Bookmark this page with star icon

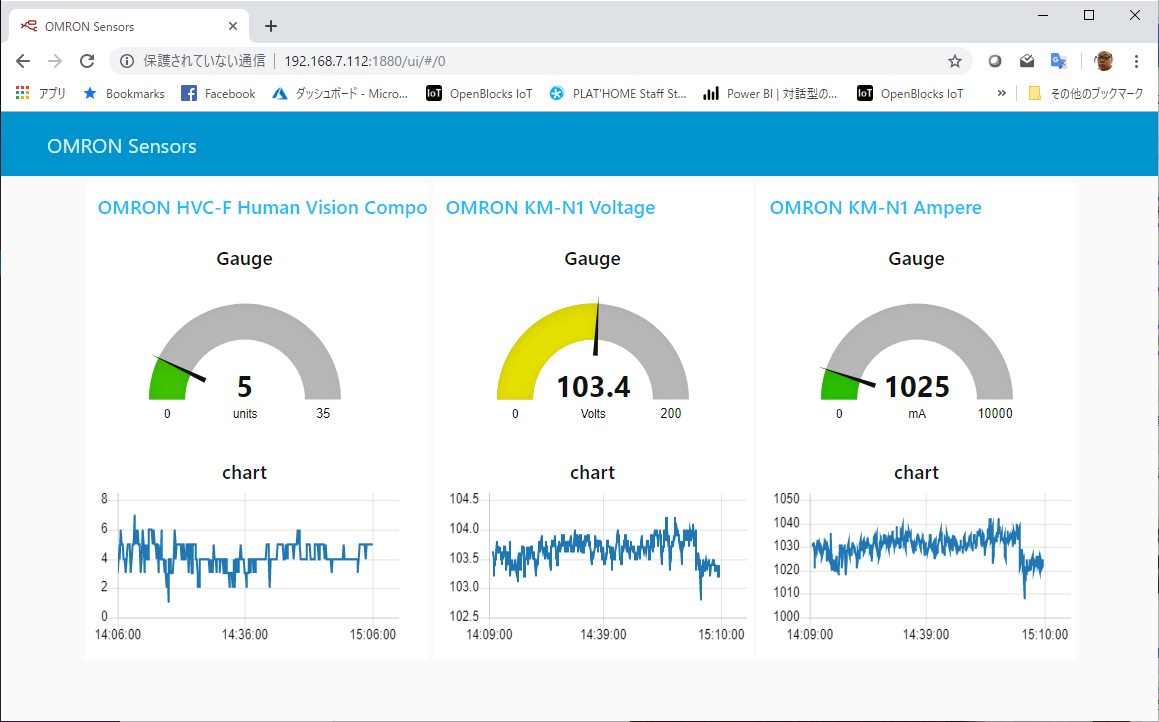tap(955, 61)
